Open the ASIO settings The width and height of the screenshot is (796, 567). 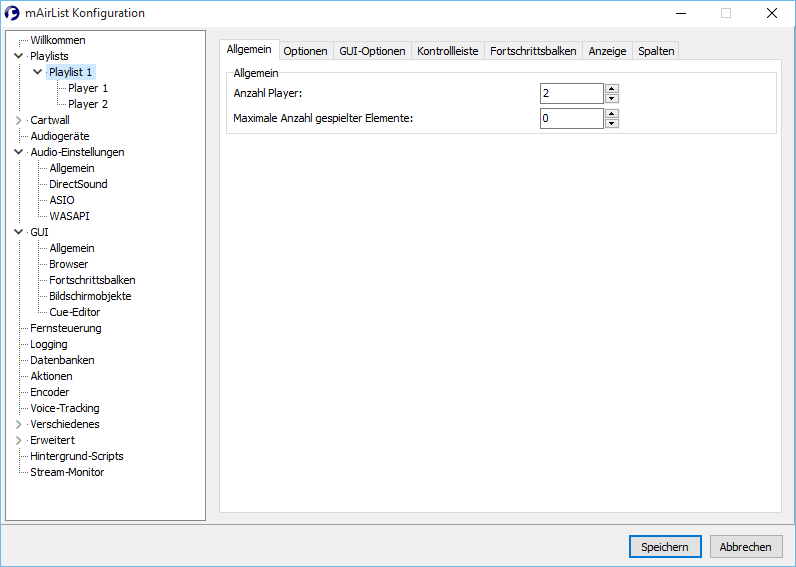coord(61,200)
